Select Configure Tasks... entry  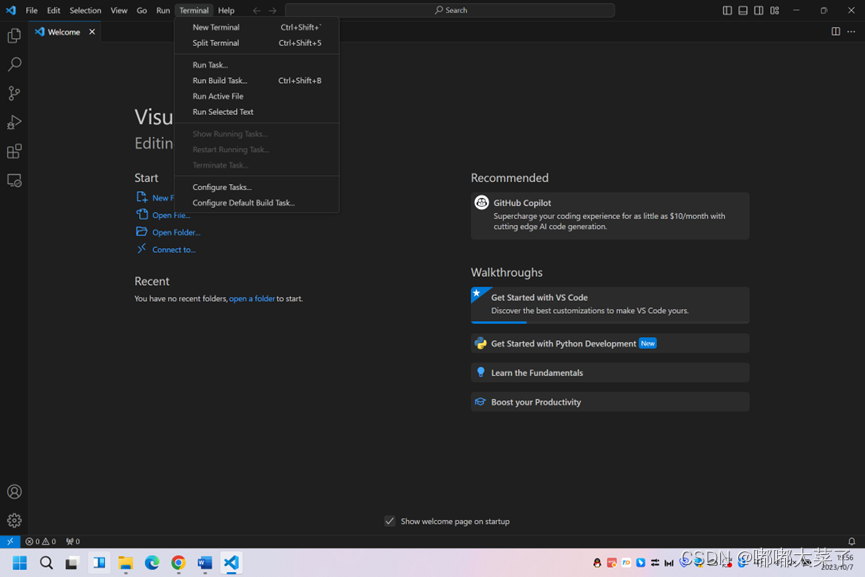[x=257, y=187]
